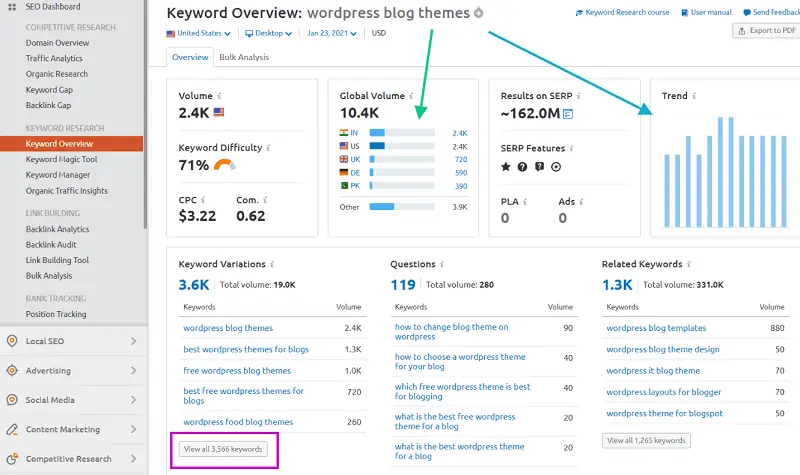Click the Related Keywords info icon
The image size is (800, 475).
689,264
